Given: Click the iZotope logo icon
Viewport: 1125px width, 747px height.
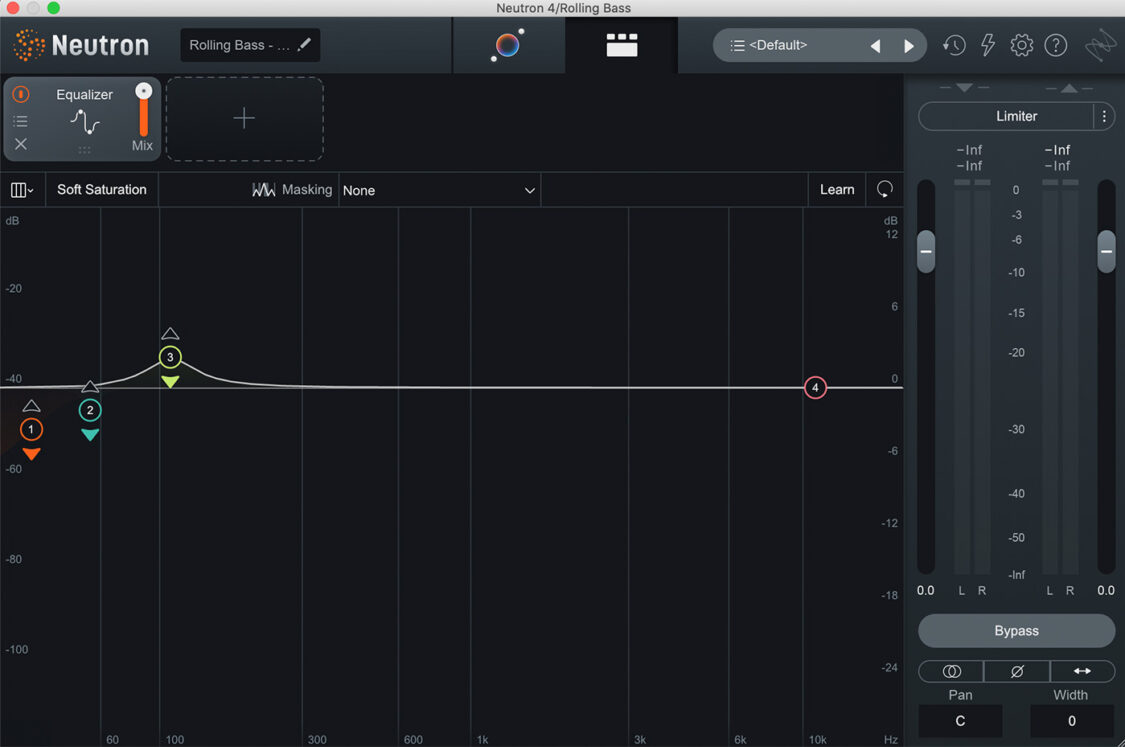Looking at the screenshot, I should pos(1100,46).
